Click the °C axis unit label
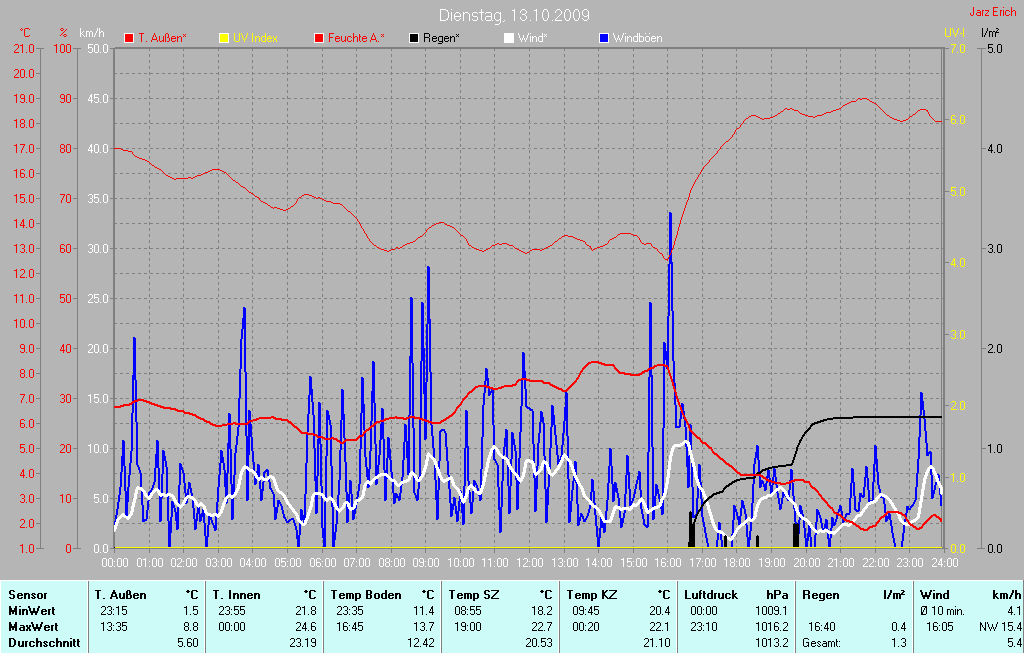Screen dimensions: 1024x653 (24, 33)
